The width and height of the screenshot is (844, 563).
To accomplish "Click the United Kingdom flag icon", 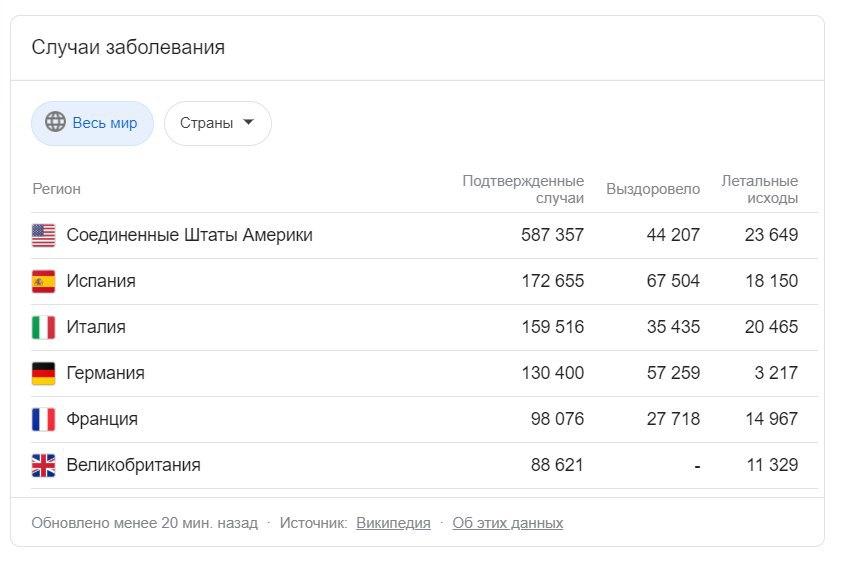I will click(44, 466).
